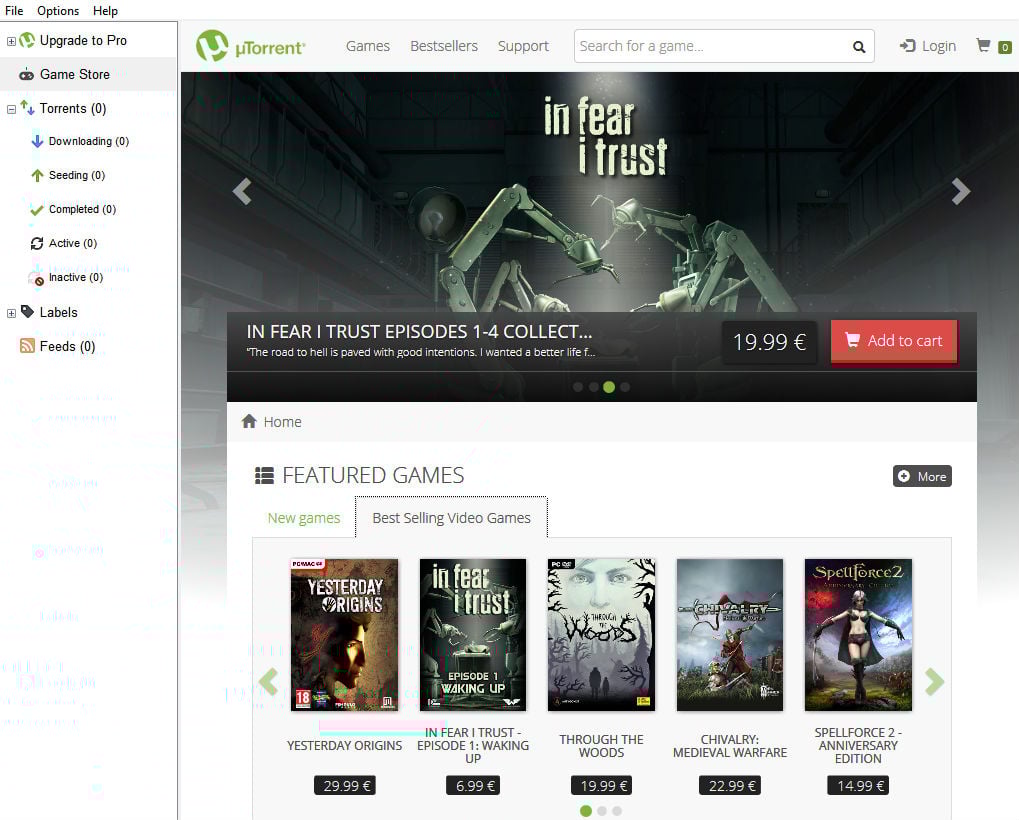
Task: Open the Support store page
Action: [523, 46]
